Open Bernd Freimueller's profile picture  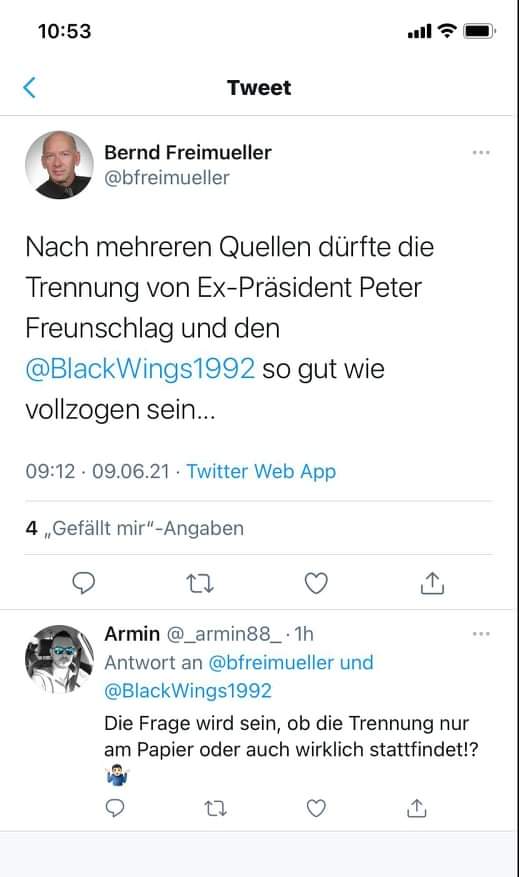pos(59,165)
